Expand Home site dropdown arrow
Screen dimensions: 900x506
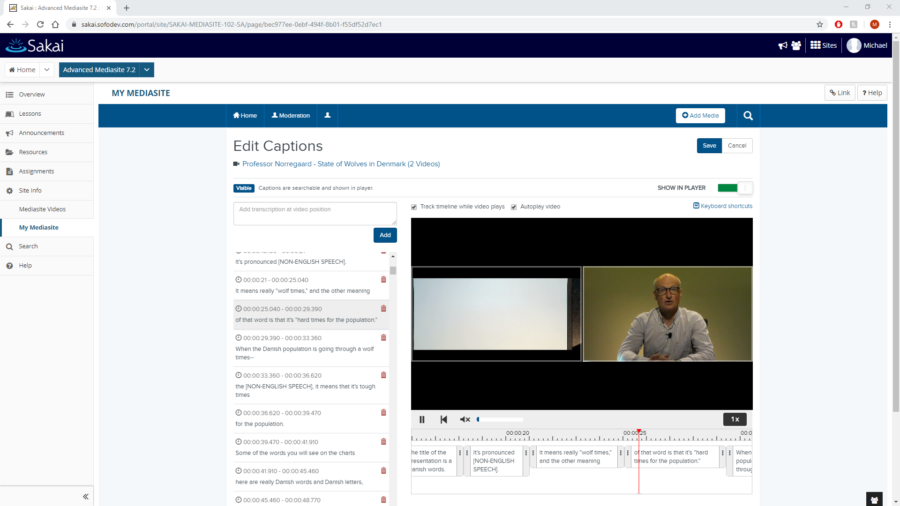pos(46,70)
